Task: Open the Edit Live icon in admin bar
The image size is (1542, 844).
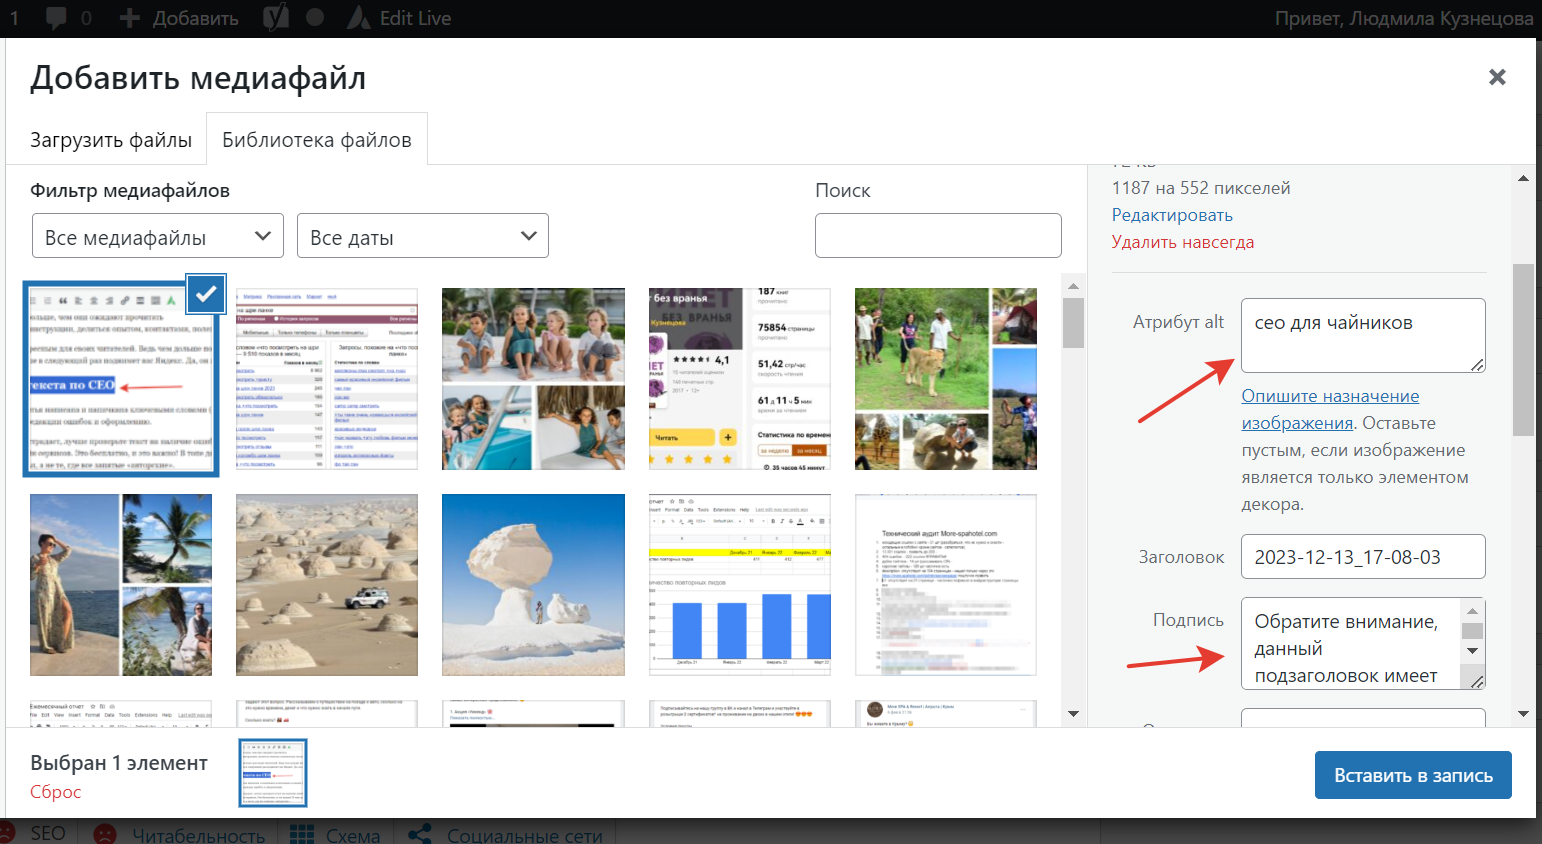Action: click(358, 18)
